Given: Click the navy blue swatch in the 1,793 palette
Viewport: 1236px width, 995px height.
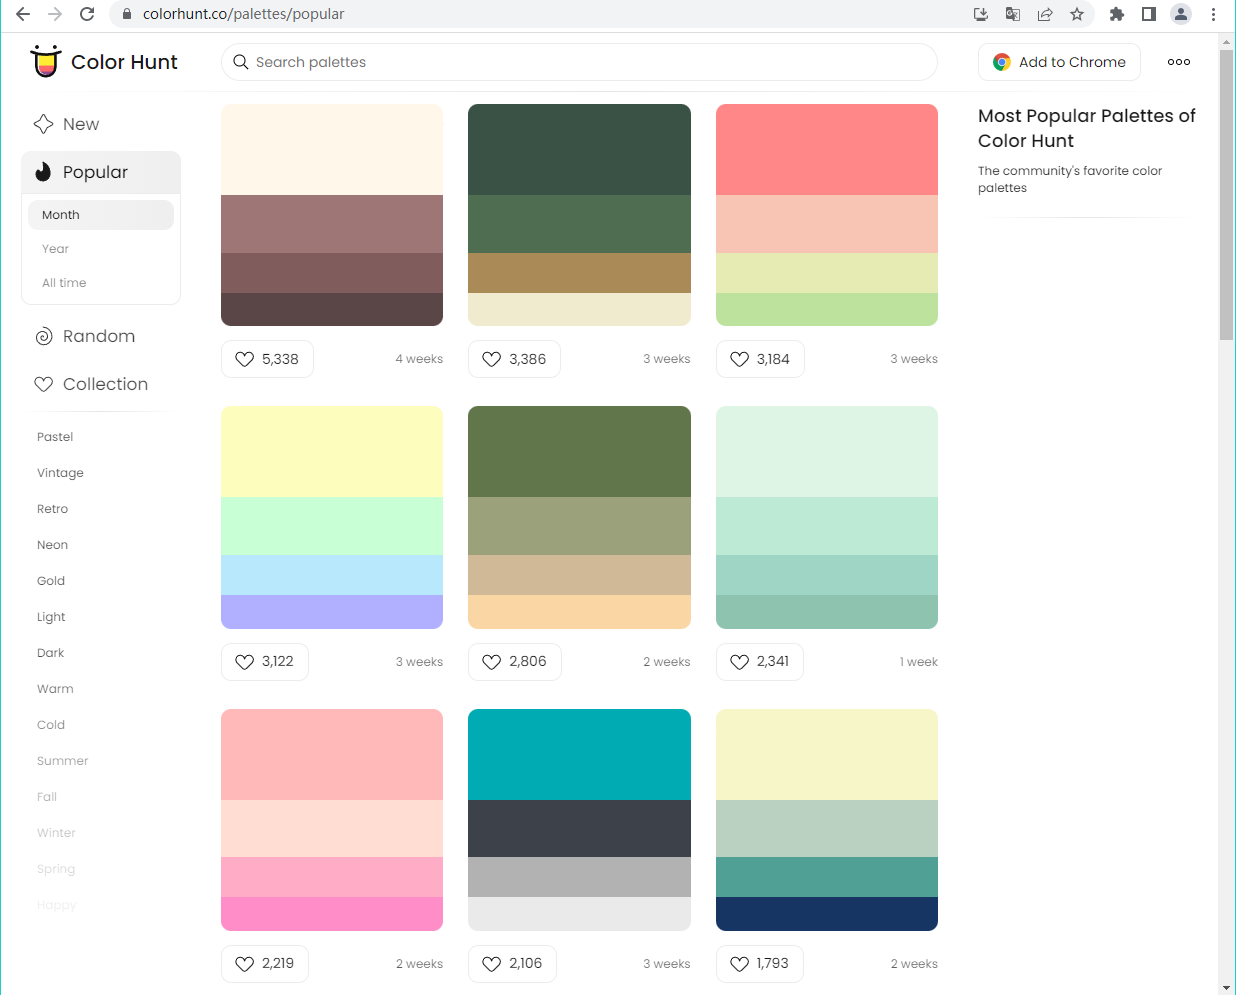Looking at the screenshot, I should tap(827, 914).
